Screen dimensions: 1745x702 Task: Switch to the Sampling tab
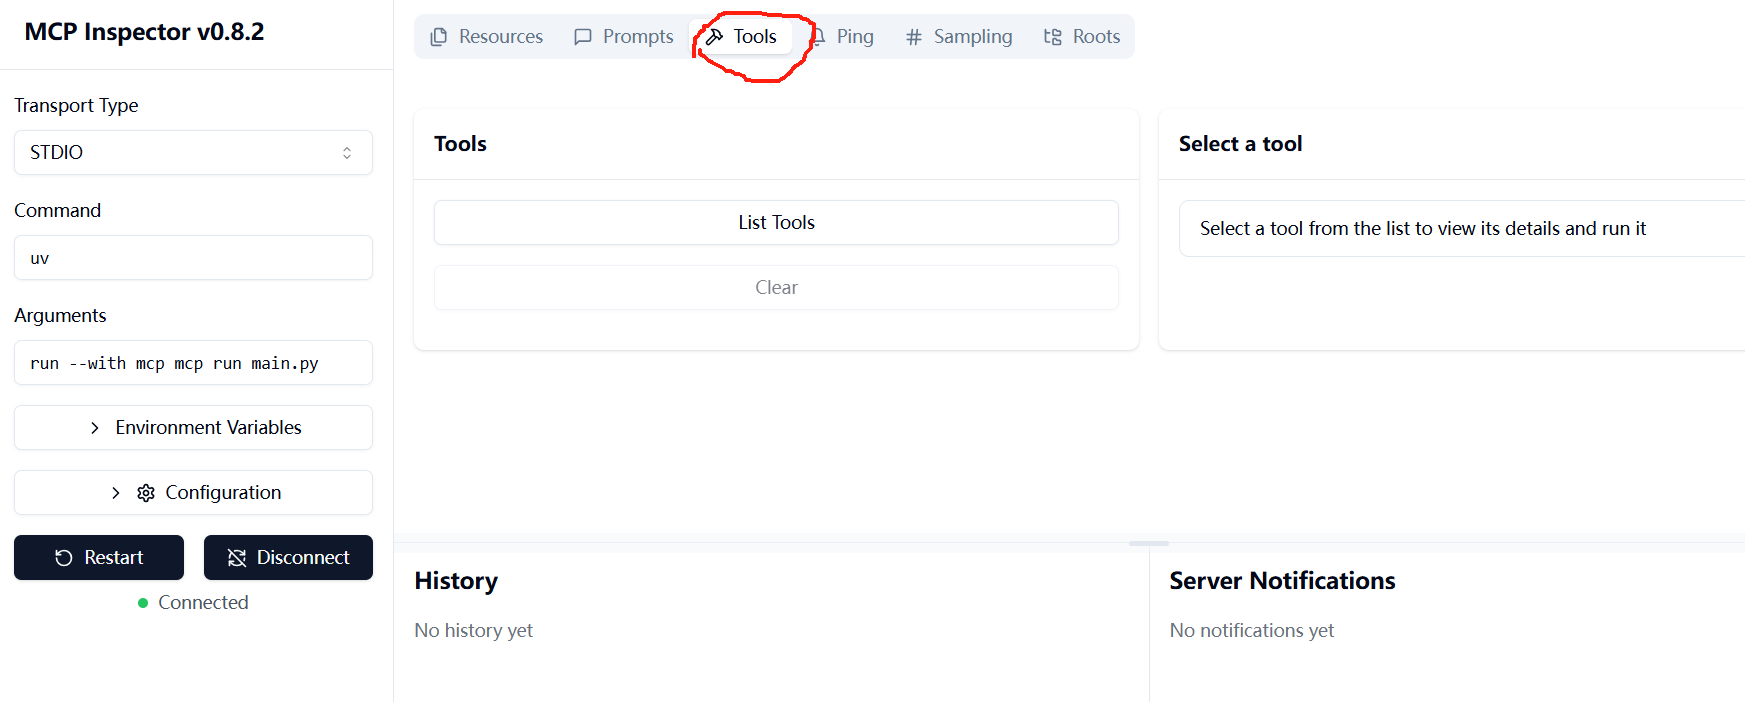(958, 37)
